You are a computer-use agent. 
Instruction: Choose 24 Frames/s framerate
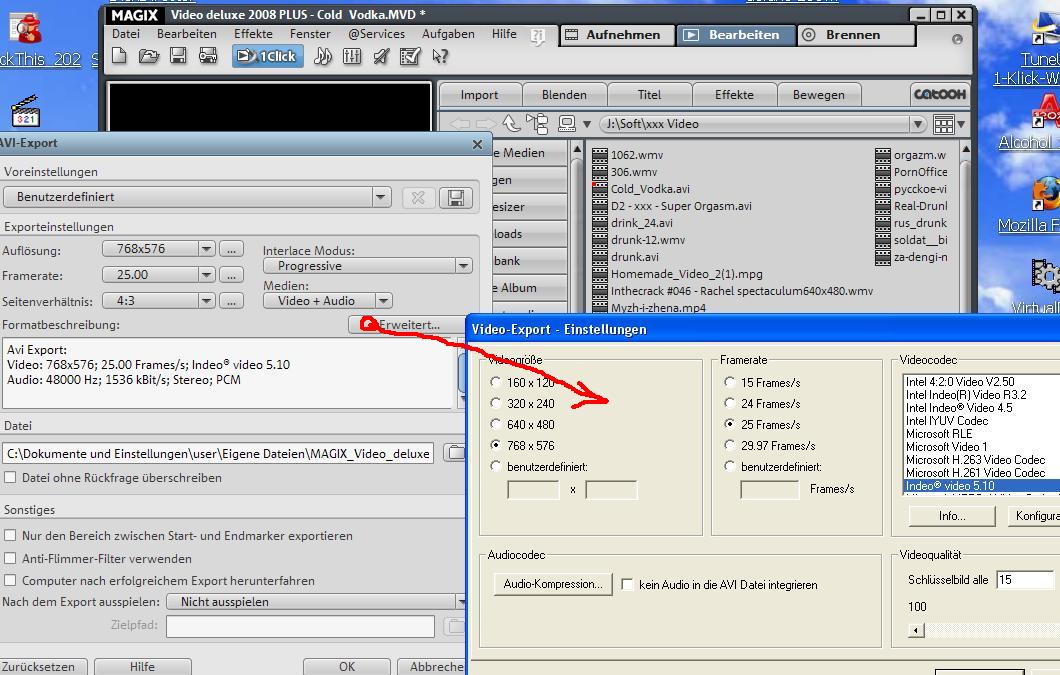(x=729, y=404)
